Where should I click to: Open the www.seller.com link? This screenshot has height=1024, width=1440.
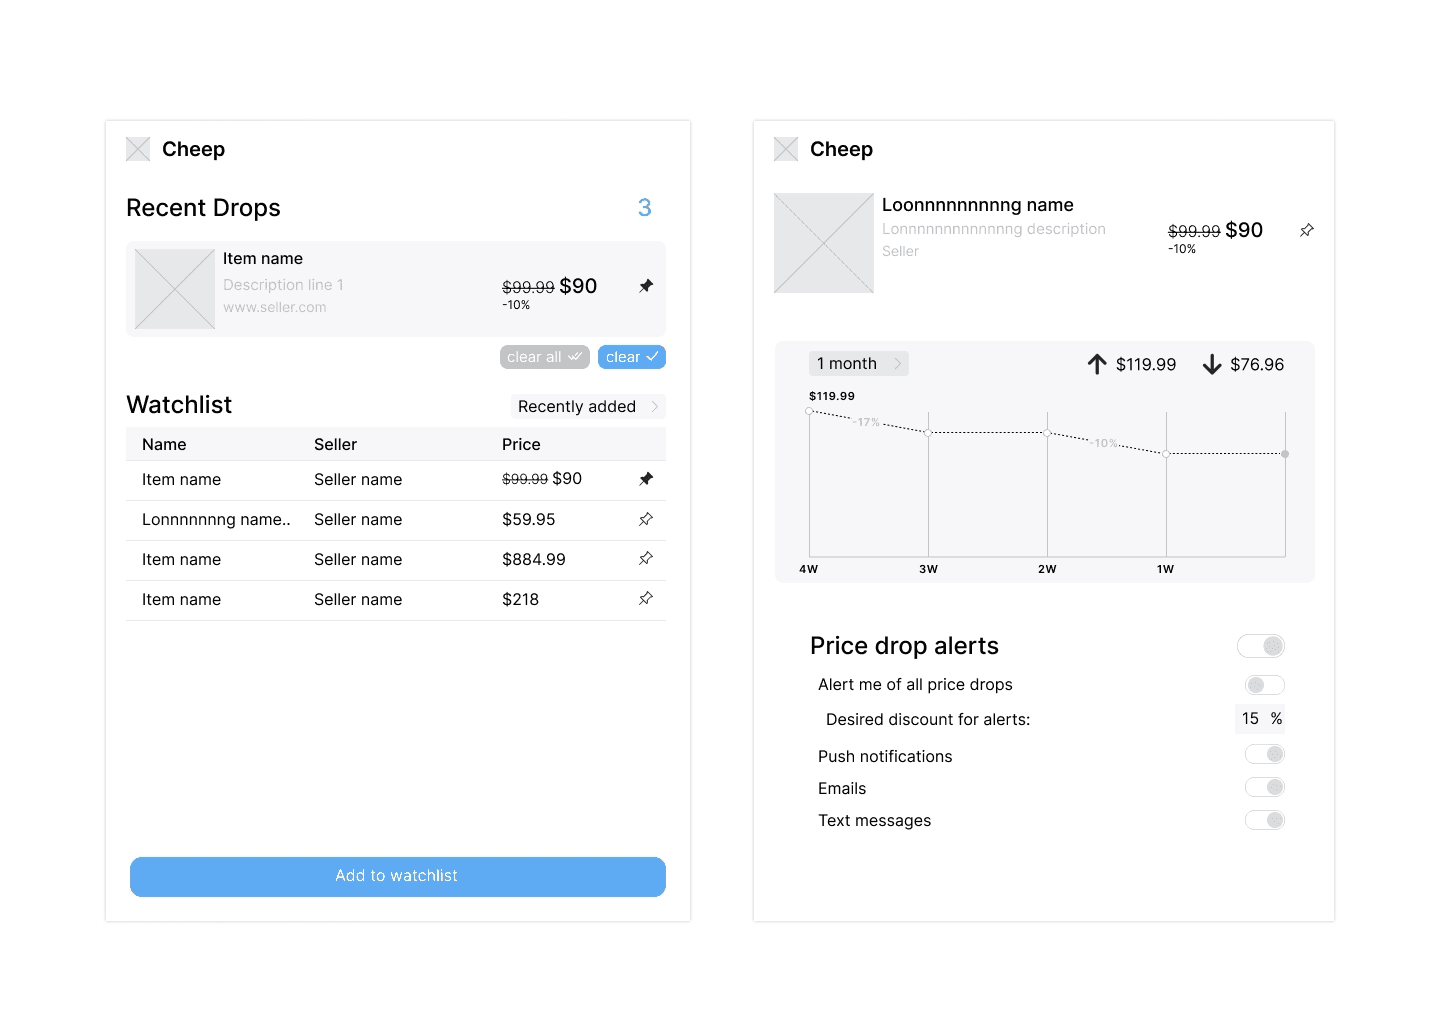[274, 307]
